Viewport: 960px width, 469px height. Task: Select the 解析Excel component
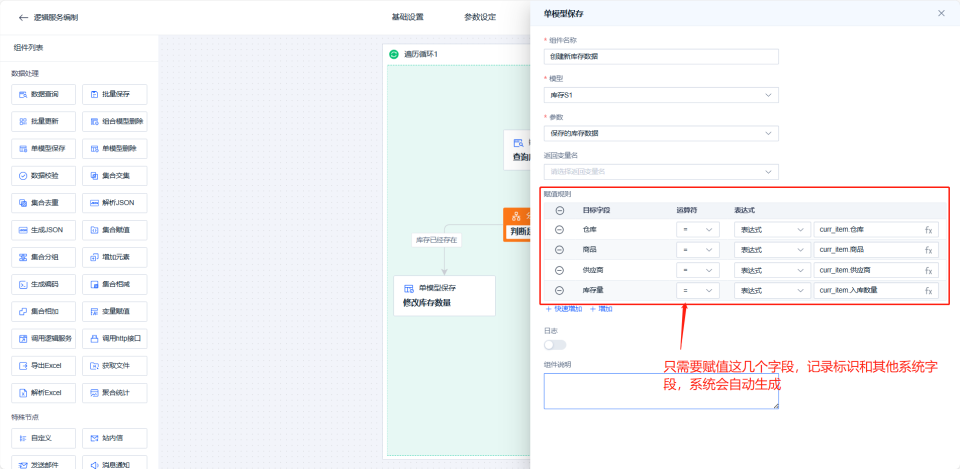43,393
